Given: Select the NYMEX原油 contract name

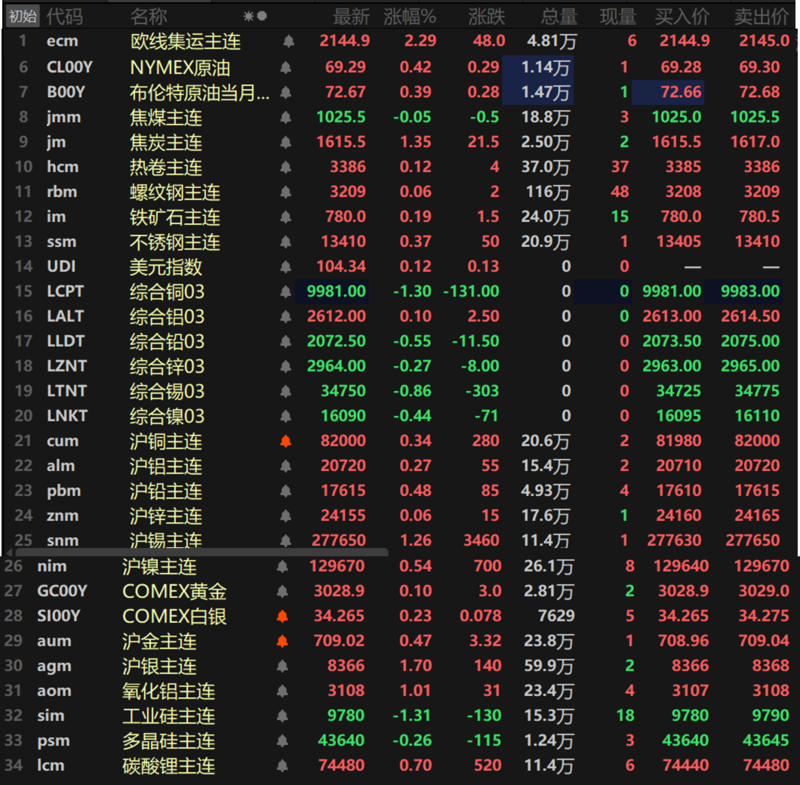Looking at the screenshot, I should (x=178, y=67).
